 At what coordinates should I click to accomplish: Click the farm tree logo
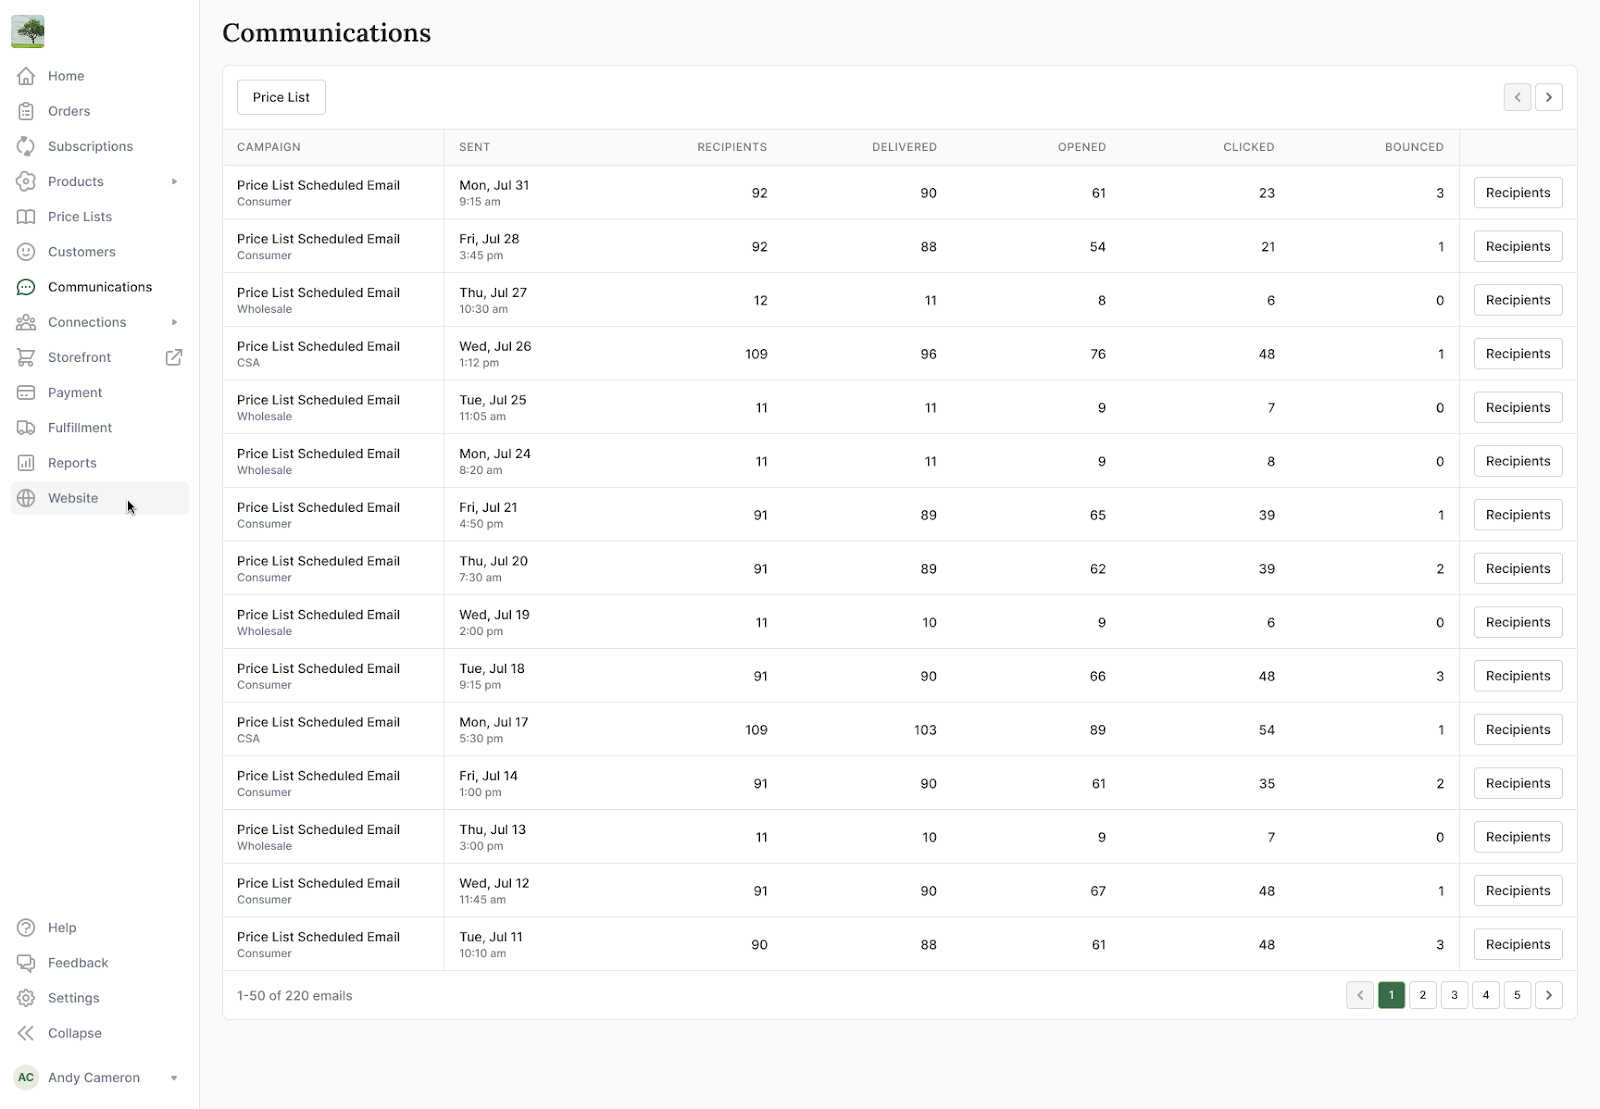point(28,31)
